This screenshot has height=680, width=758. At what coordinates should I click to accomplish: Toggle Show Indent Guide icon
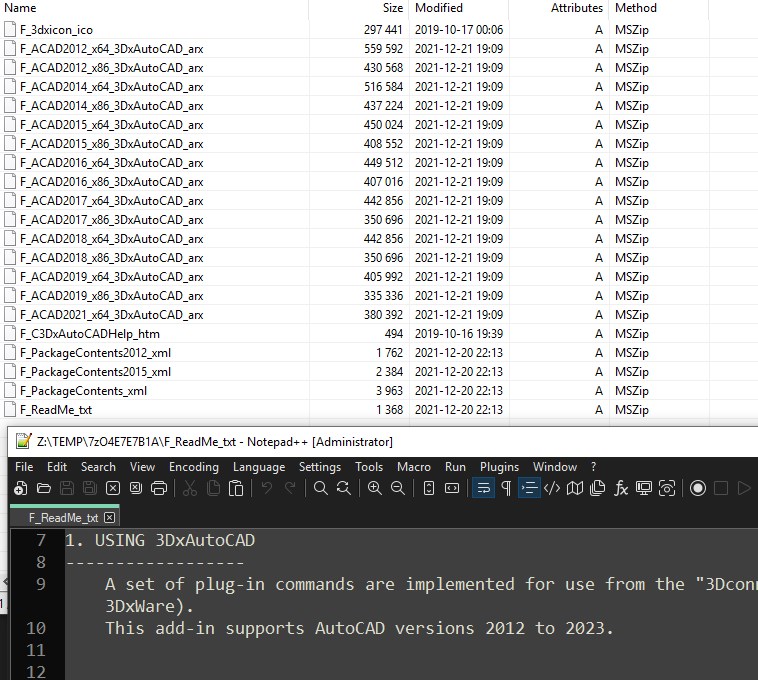pyautogui.click(x=529, y=489)
